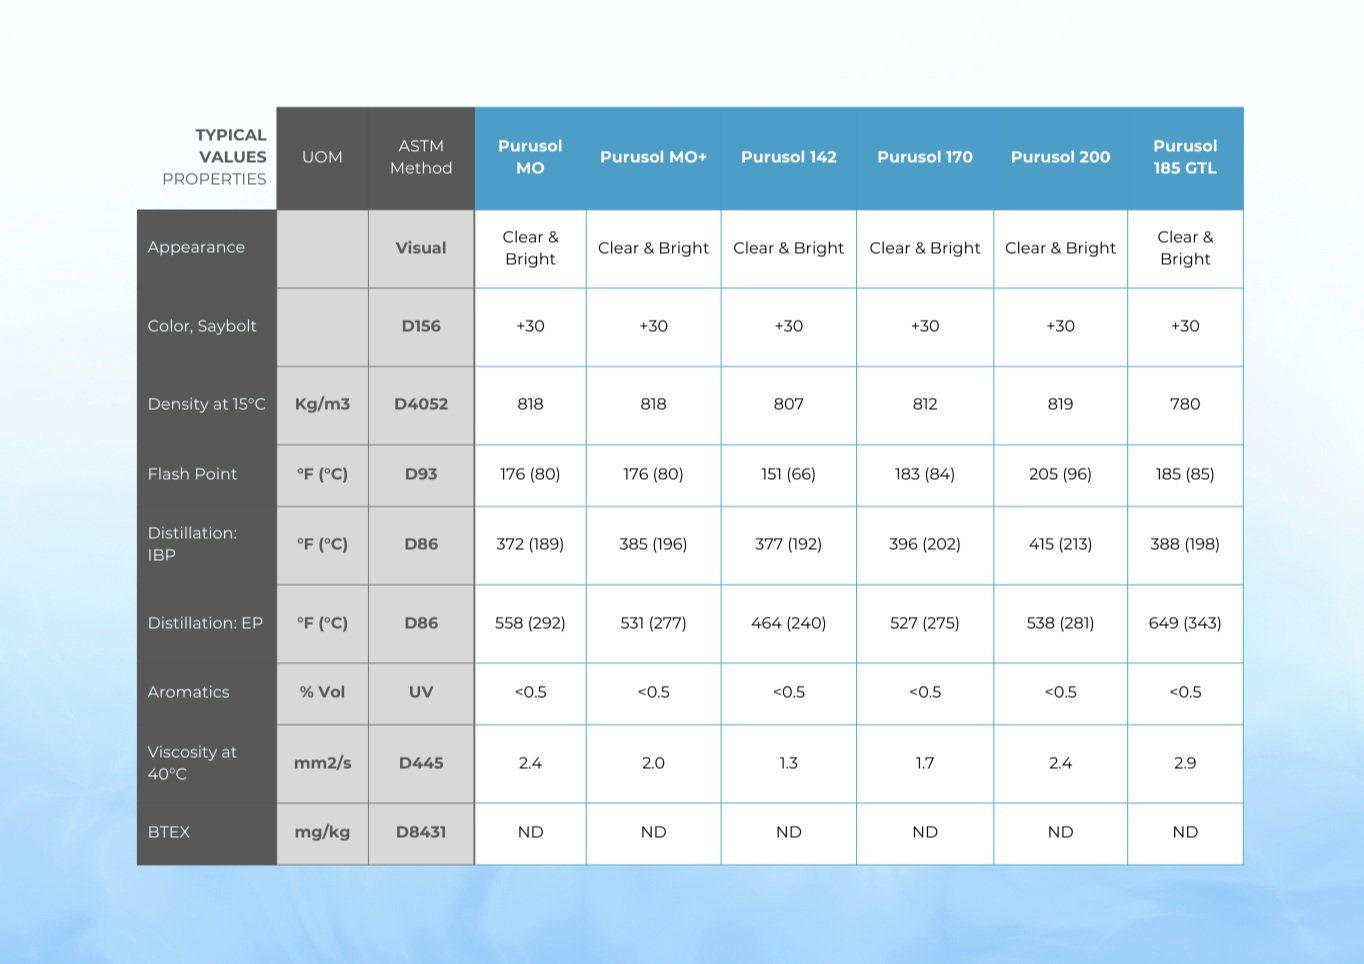
Task: Click density value 807
Action: [788, 404]
